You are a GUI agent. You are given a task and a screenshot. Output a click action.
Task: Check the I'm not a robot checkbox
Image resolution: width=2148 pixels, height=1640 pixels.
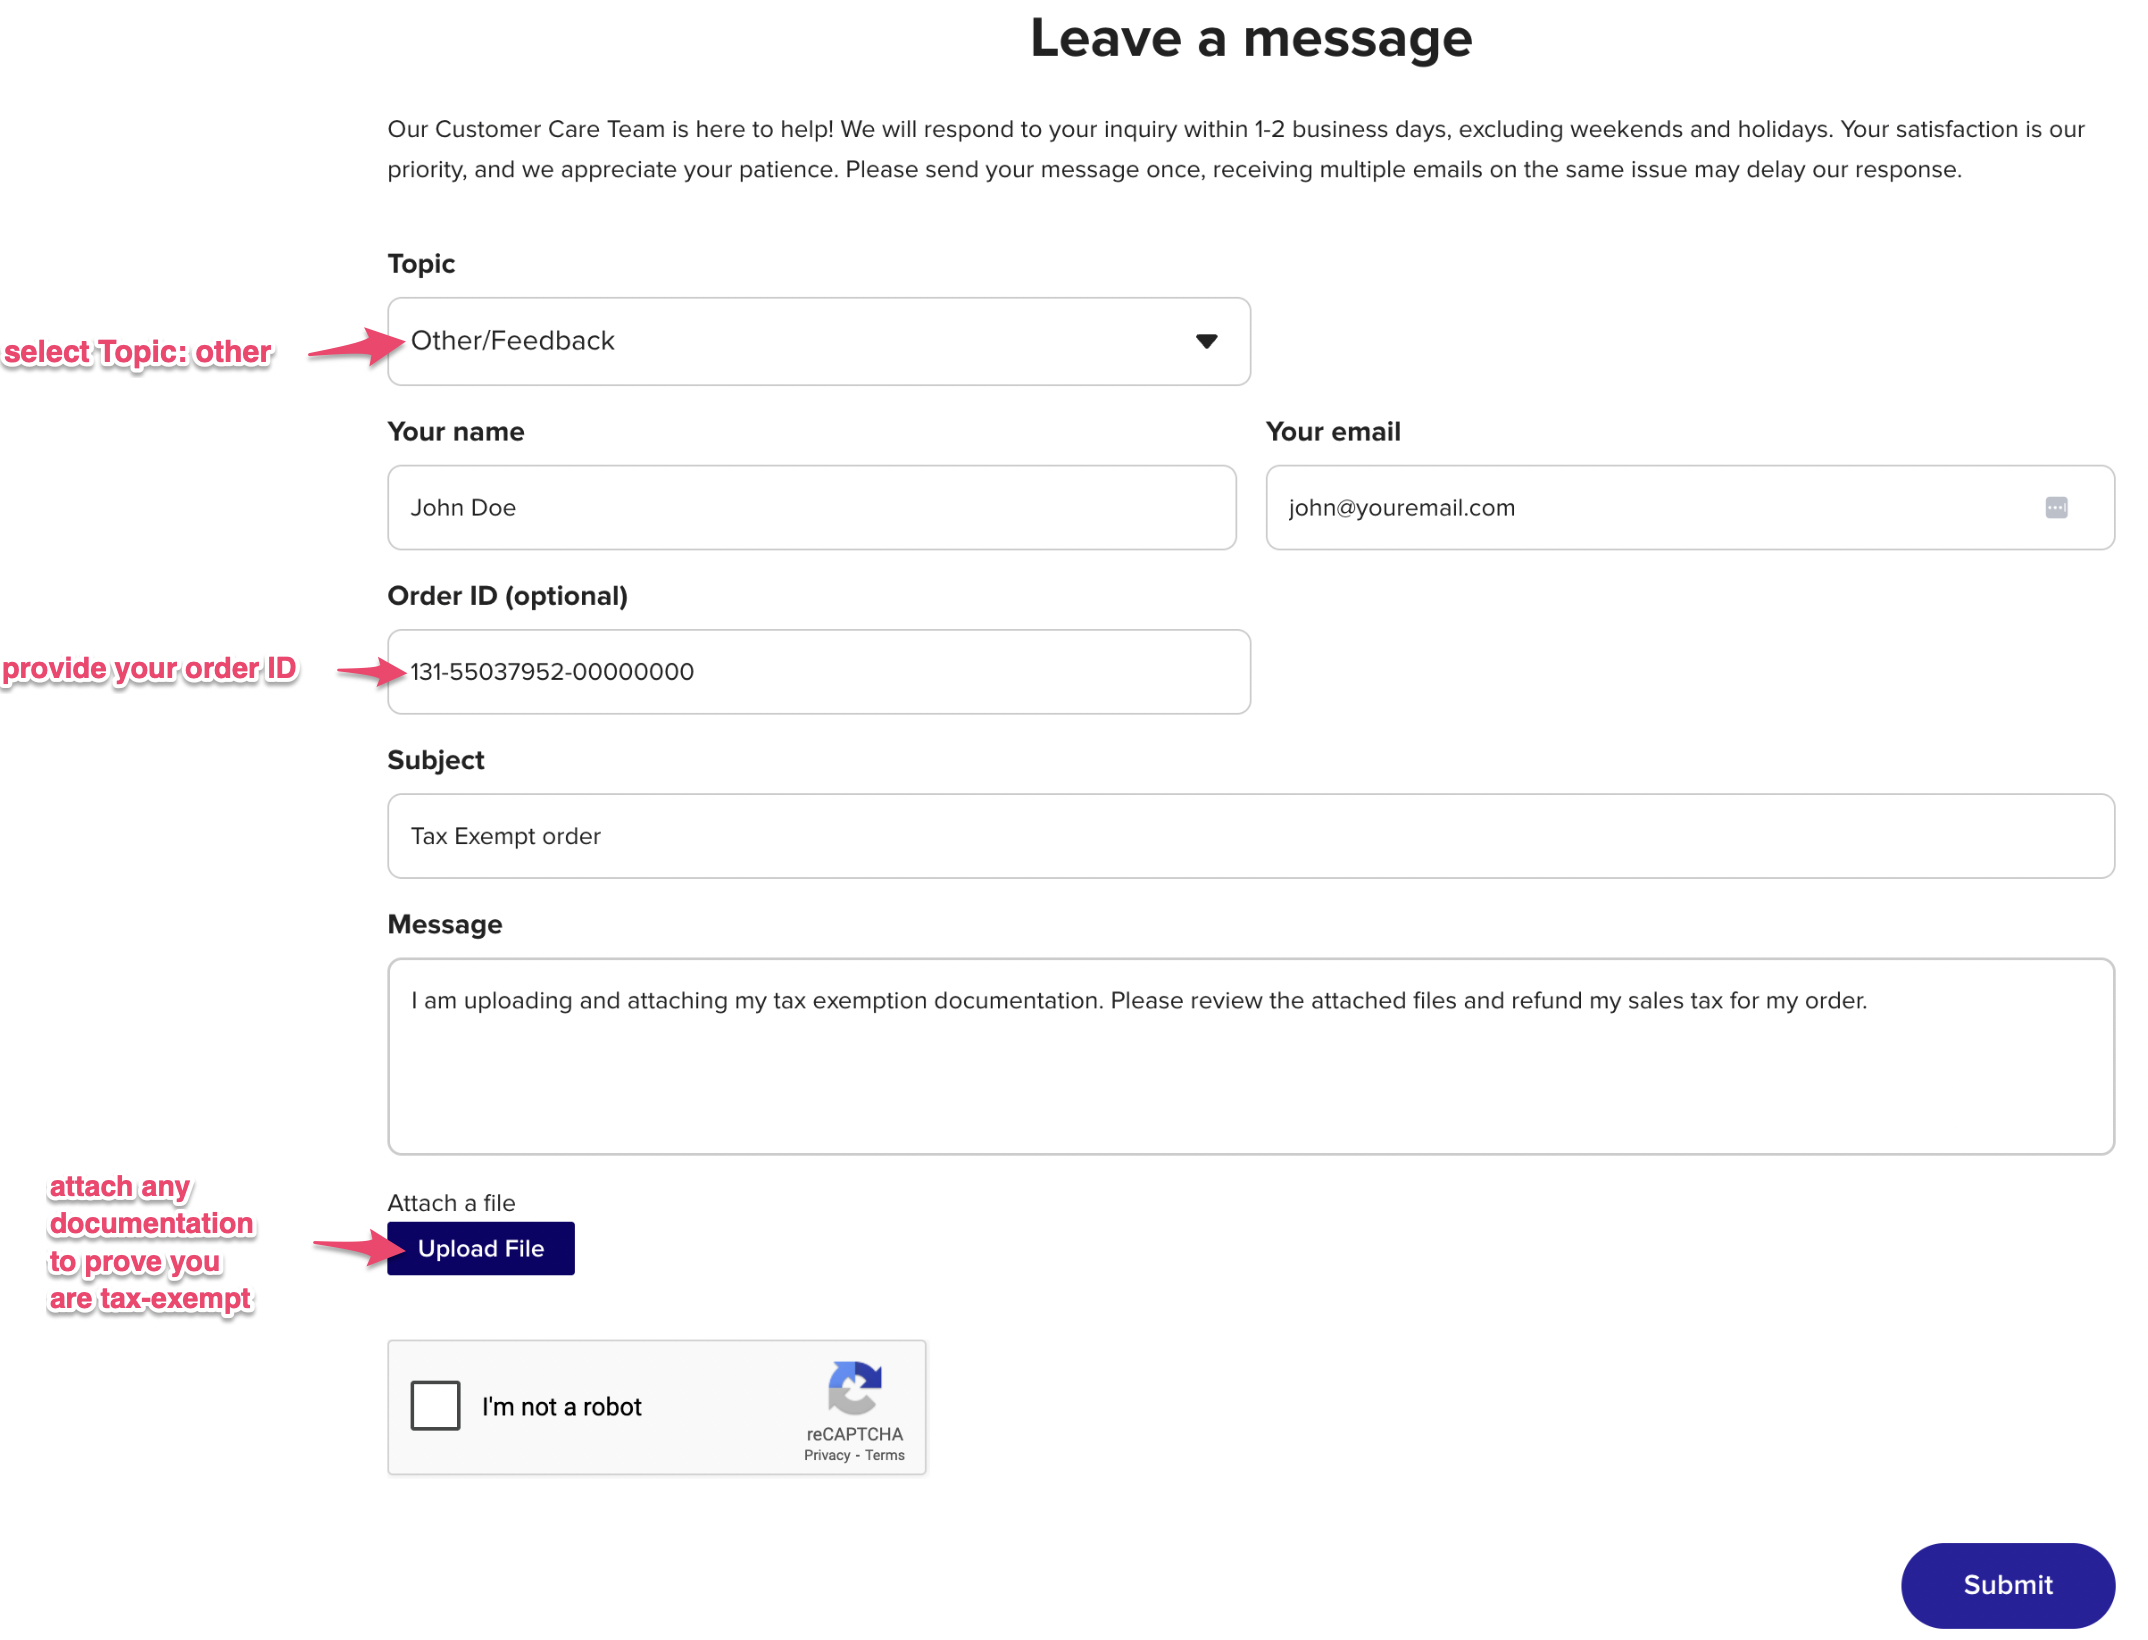tap(436, 1405)
